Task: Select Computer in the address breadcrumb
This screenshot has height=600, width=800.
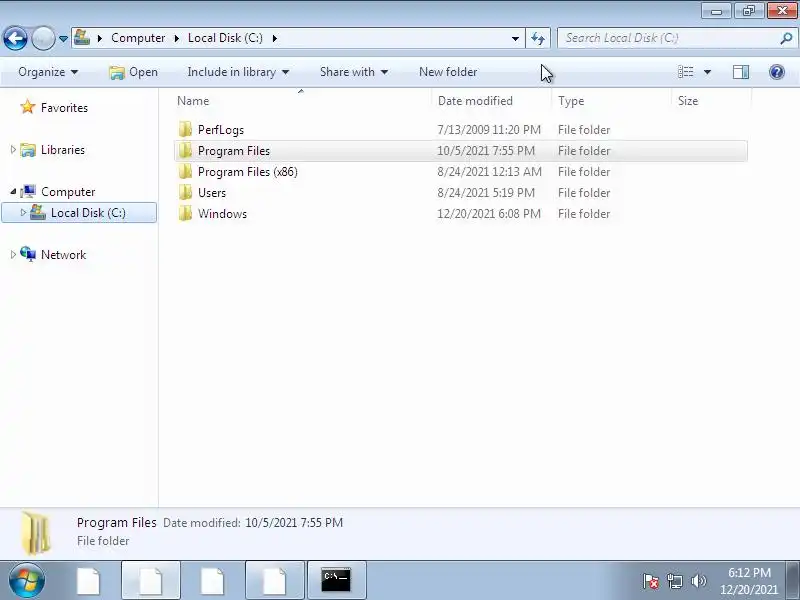Action: 138,38
